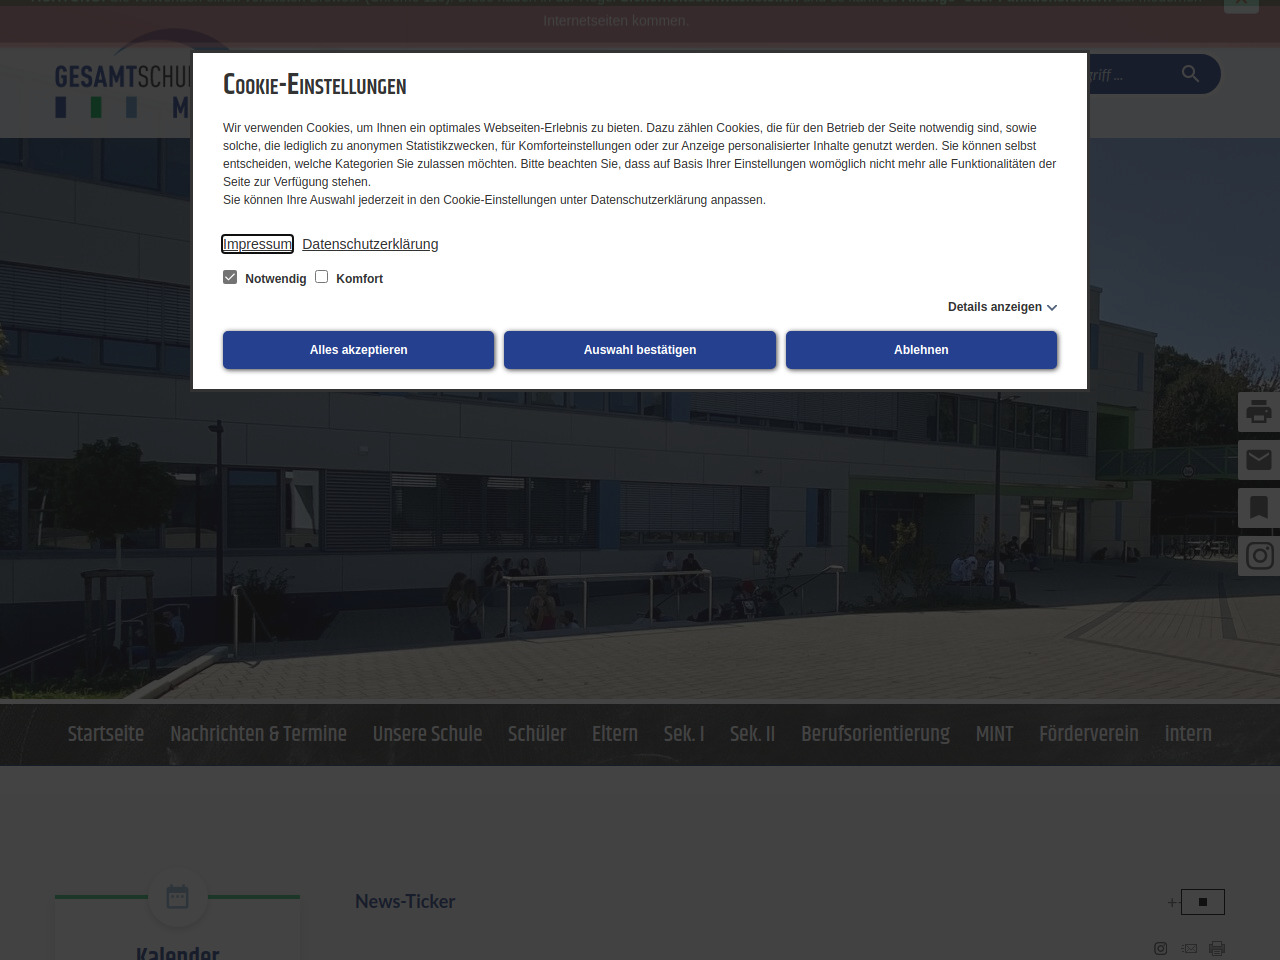Stop the News-Ticker with the square button
The image size is (1280, 960).
tap(1202, 902)
